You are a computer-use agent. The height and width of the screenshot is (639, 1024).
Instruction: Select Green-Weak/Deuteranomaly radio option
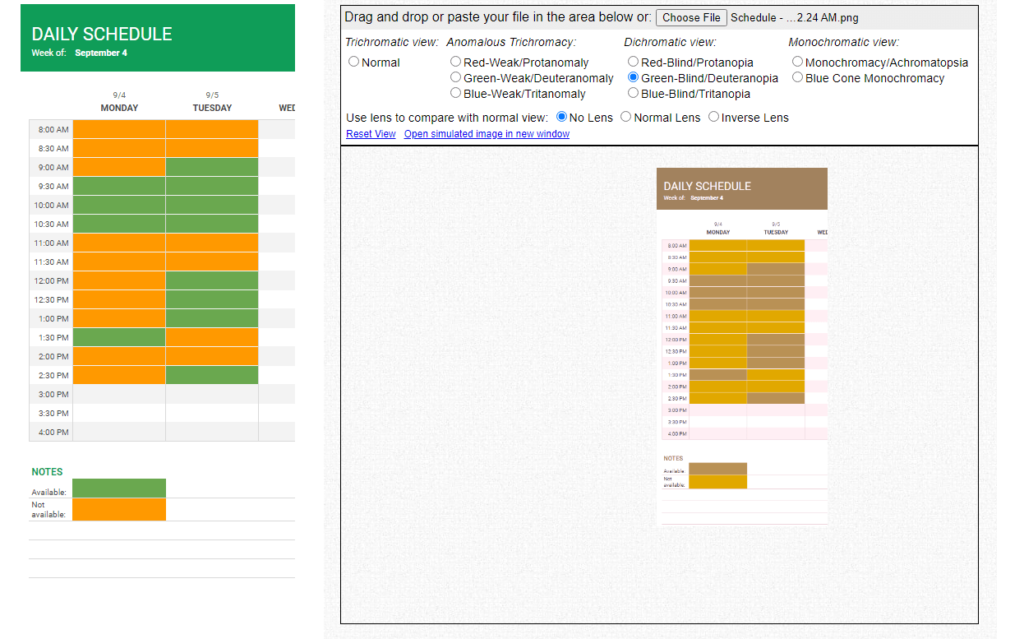point(456,78)
